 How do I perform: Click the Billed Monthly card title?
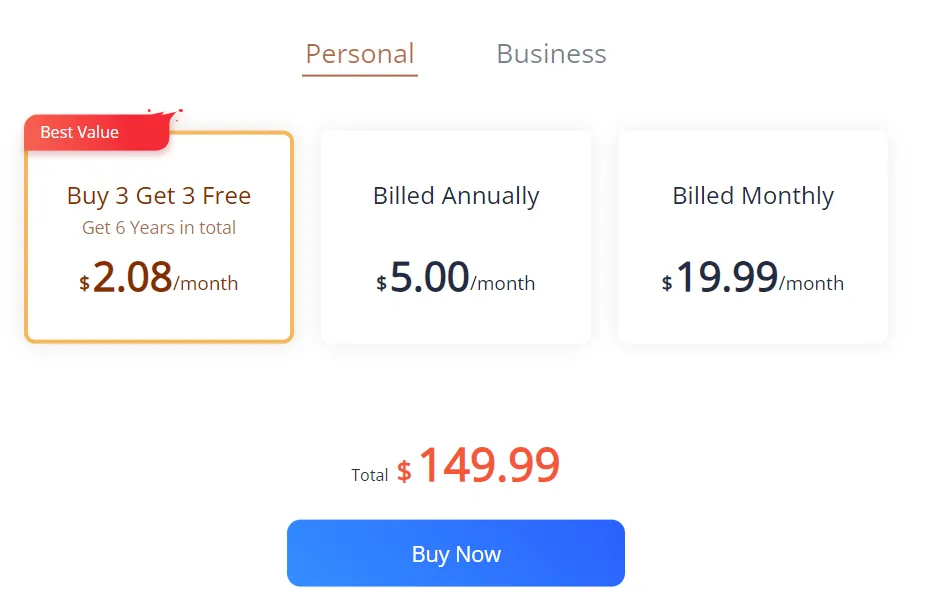click(752, 196)
